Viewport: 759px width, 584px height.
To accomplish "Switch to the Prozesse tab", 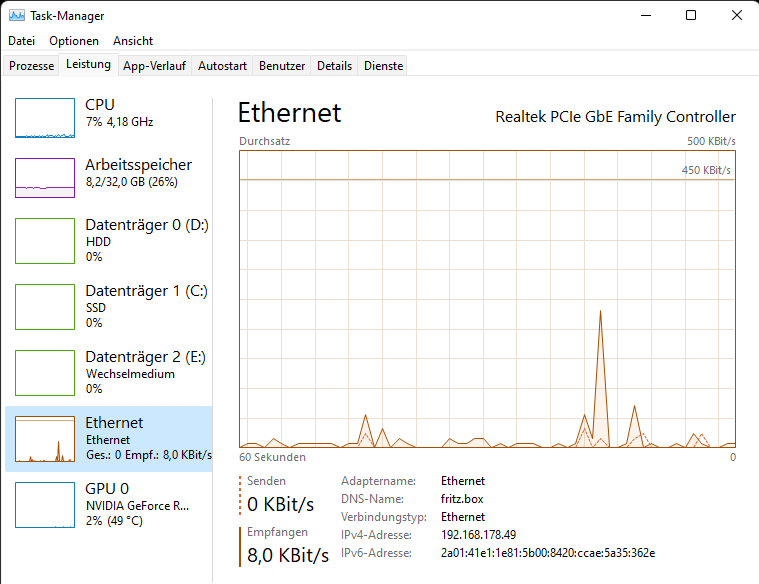I will pyautogui.click(x=31, y=66).
